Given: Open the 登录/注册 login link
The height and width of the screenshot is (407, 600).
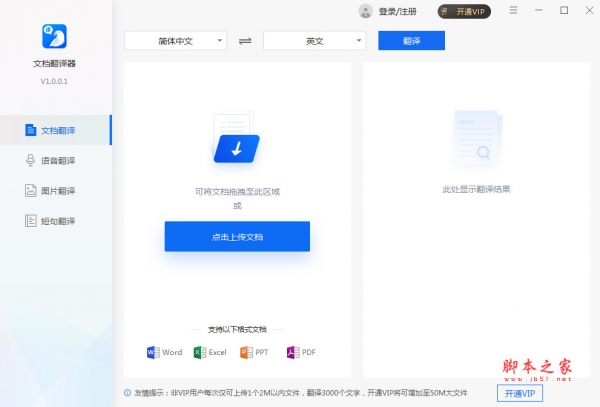Looking at the screenshot, I should (398, 11).
